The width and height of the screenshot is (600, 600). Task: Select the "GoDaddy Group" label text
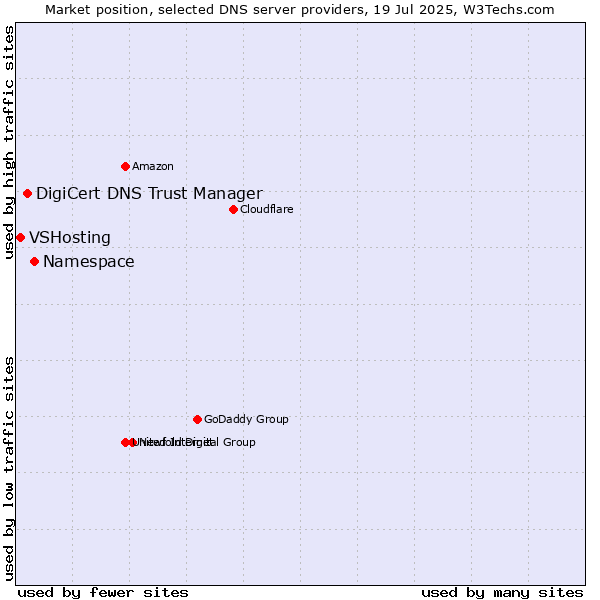[246, 419]
